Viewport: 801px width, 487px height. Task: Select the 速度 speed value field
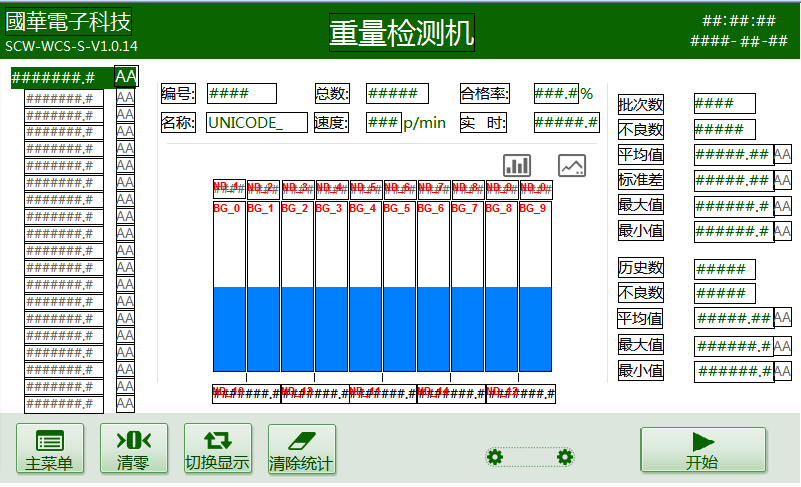(383, 123)
